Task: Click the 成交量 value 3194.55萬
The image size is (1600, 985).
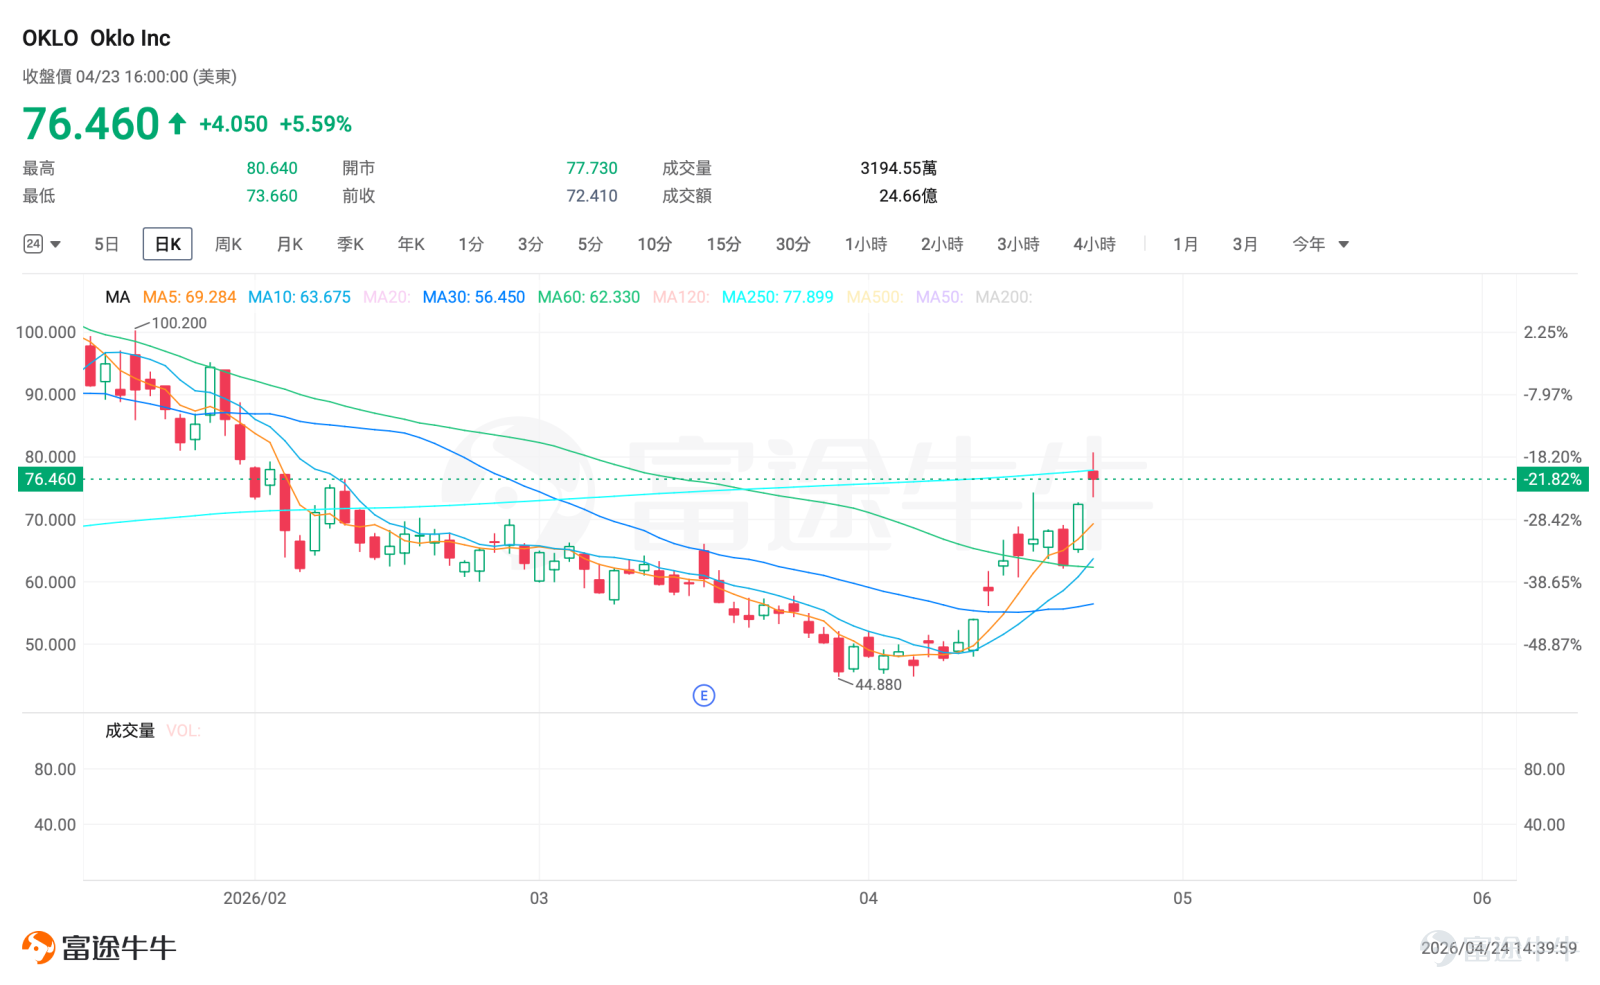Action: pyautogui.click(x=898, y=168)
